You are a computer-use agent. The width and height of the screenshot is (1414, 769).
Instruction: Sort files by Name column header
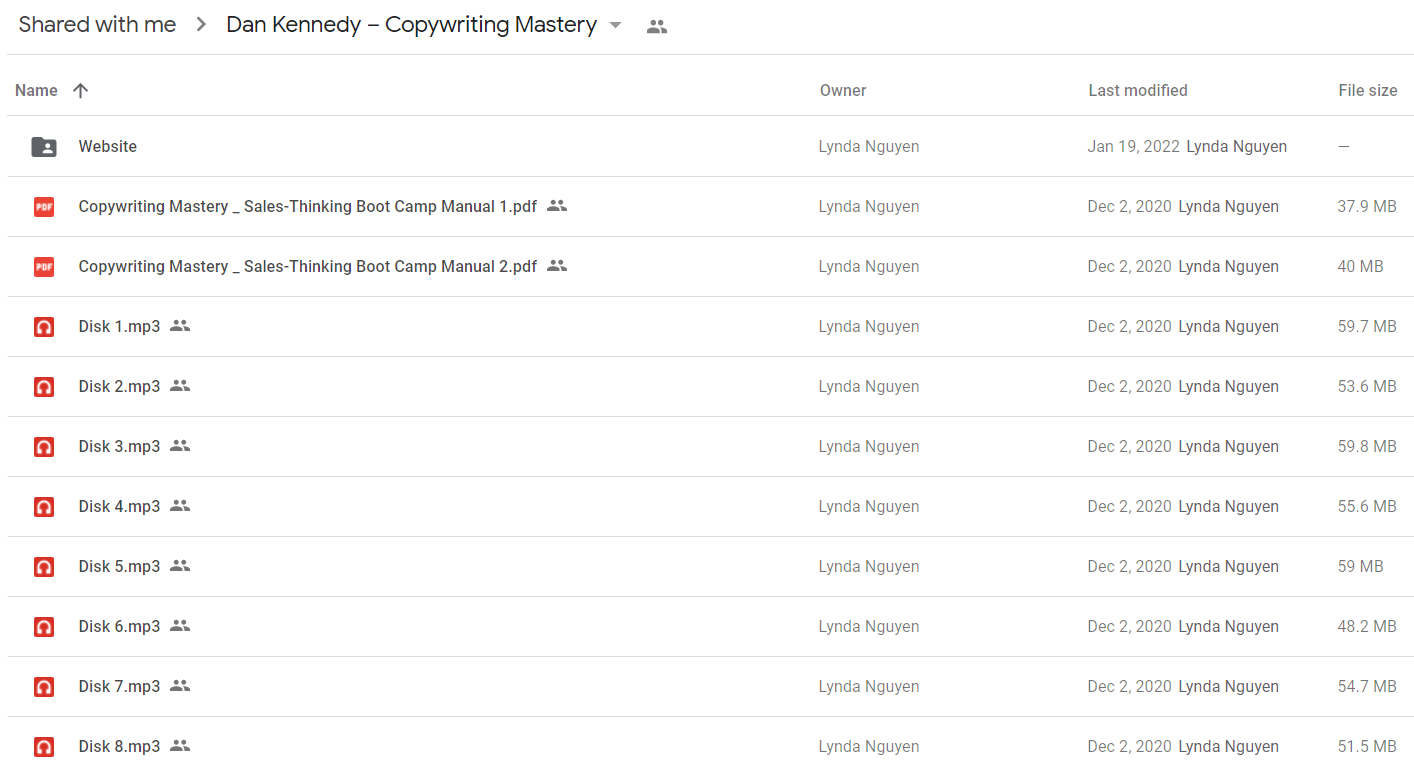click(37, 90)
